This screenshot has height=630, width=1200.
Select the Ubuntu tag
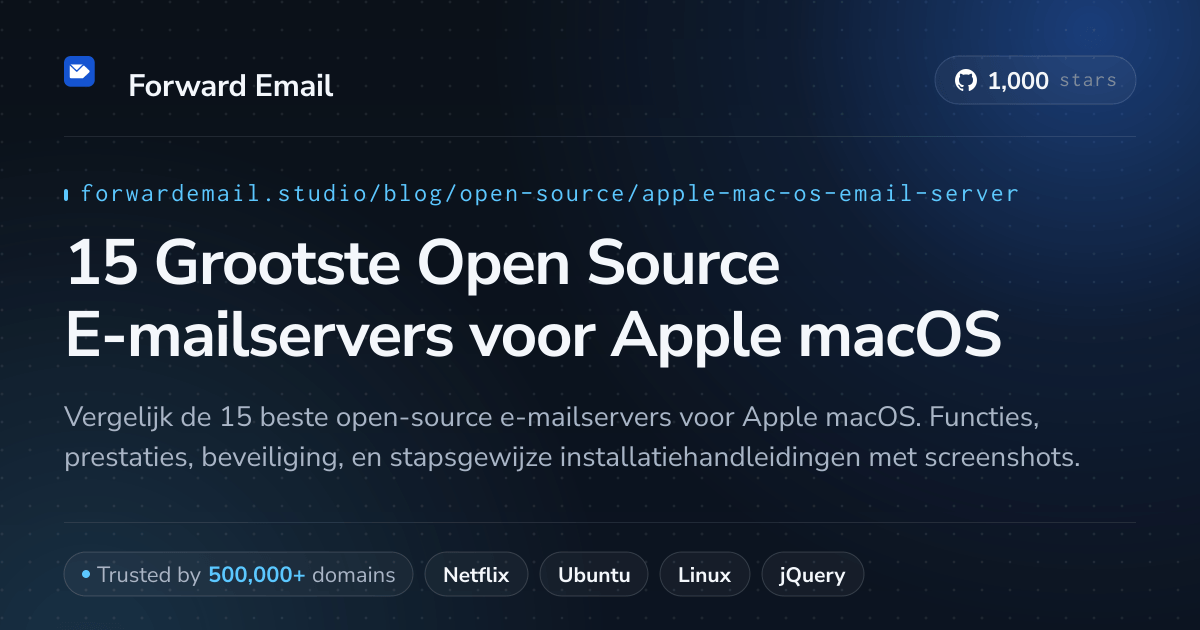pos(594,575)
